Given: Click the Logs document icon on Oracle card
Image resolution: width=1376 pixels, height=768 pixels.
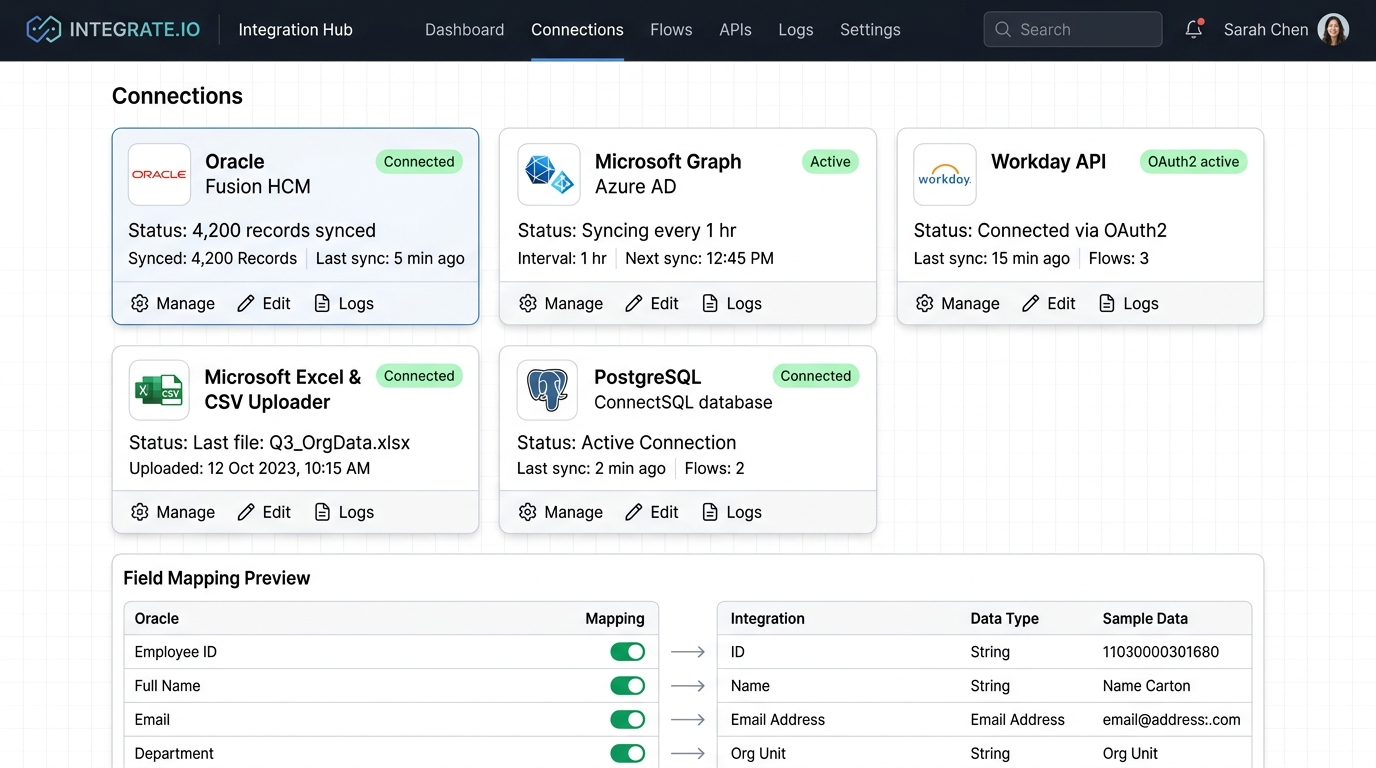Looking at the screenshot, I should (x=322, y=303).
